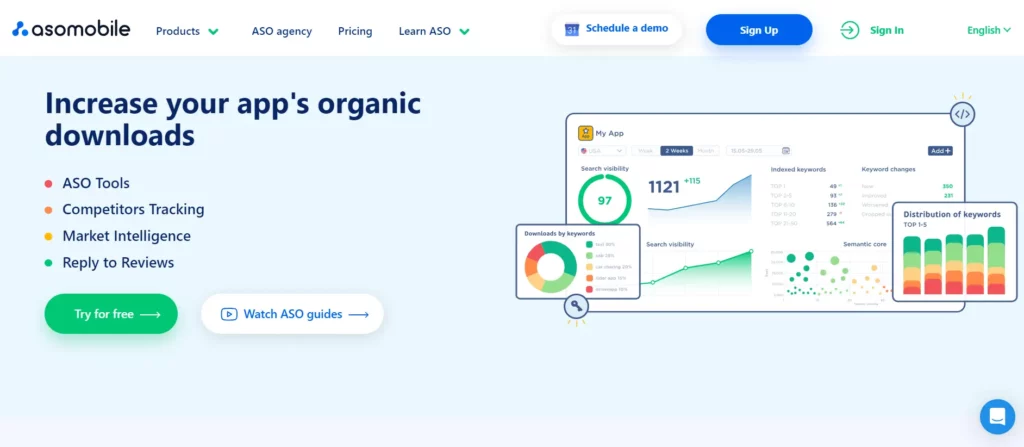
Task: Click the Sign Up button
Action: point(758,30)
